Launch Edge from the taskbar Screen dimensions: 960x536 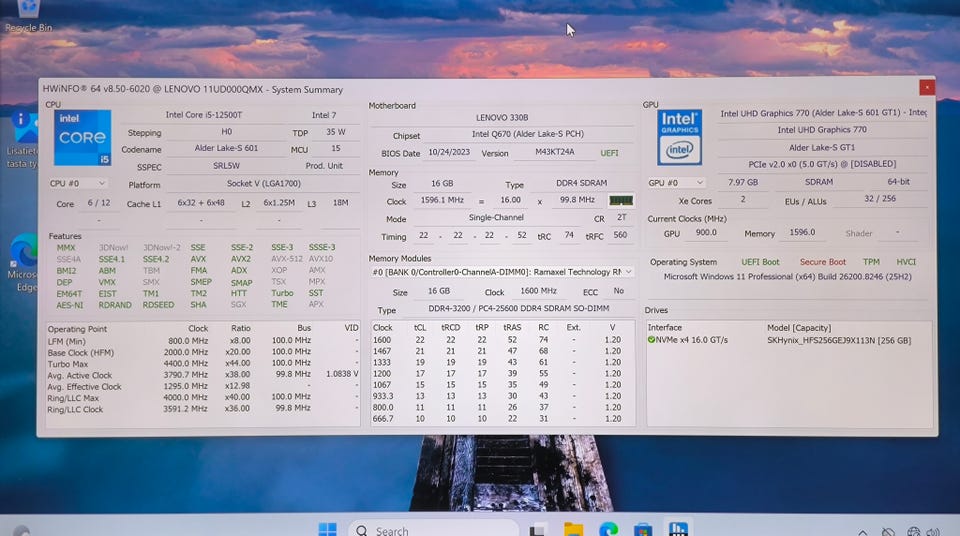pyautogui.click(x=609, y=530)
